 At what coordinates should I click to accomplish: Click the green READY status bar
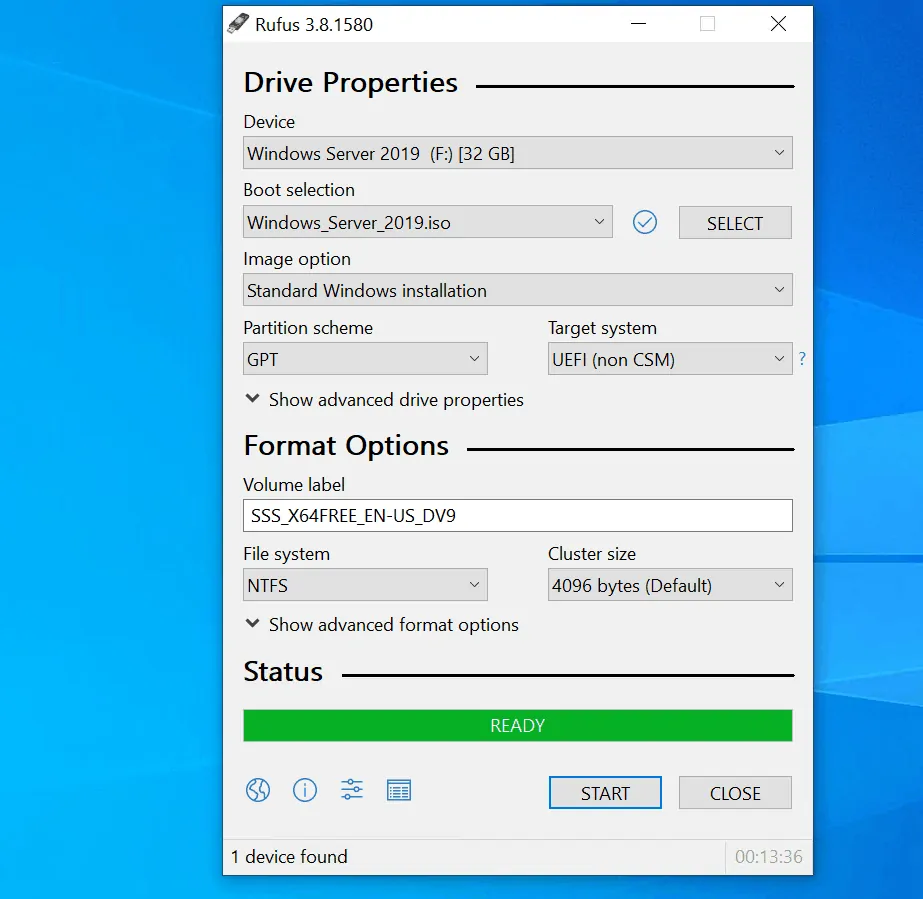517,725
